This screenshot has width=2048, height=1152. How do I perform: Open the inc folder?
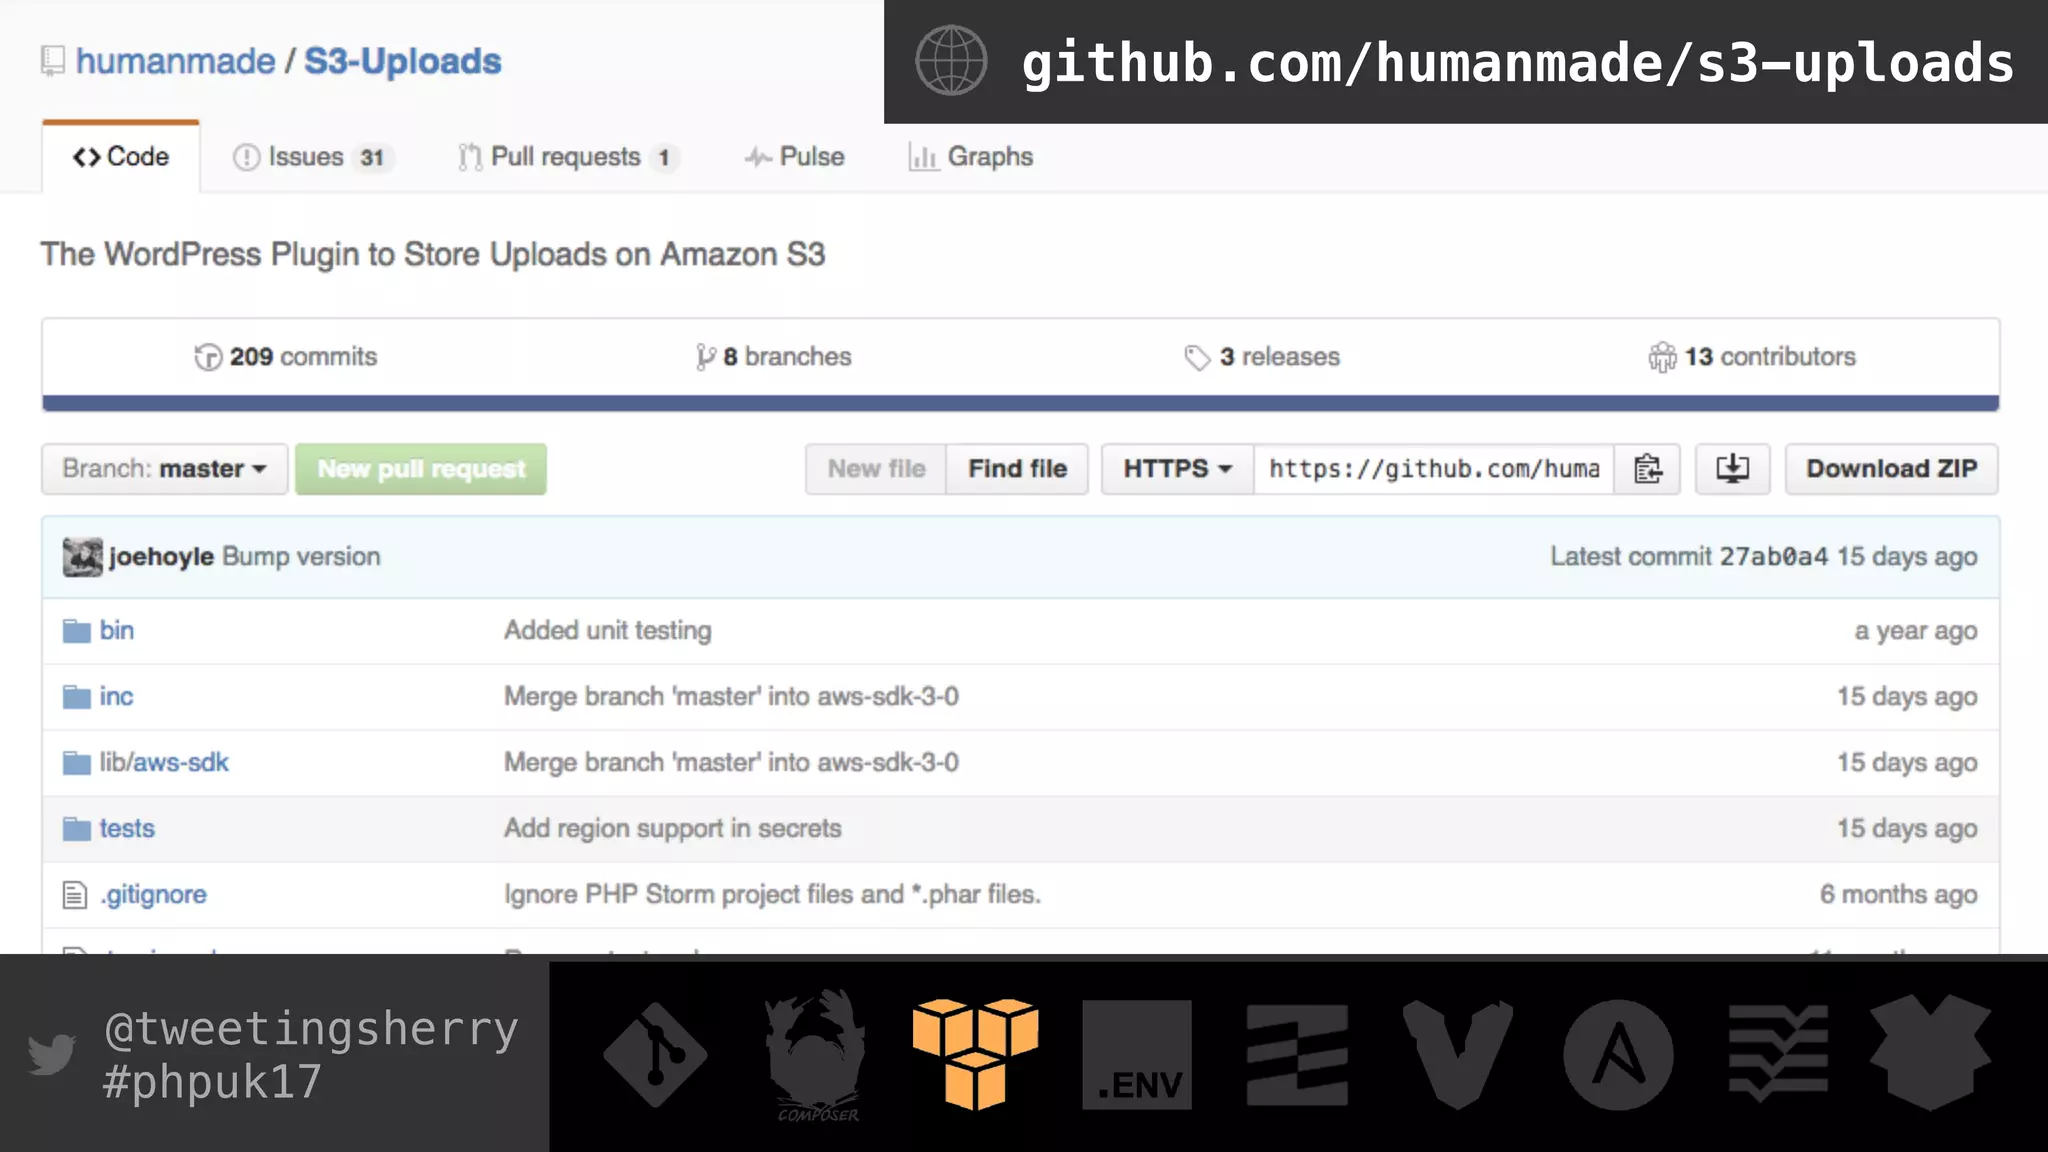tap(116, 697)
